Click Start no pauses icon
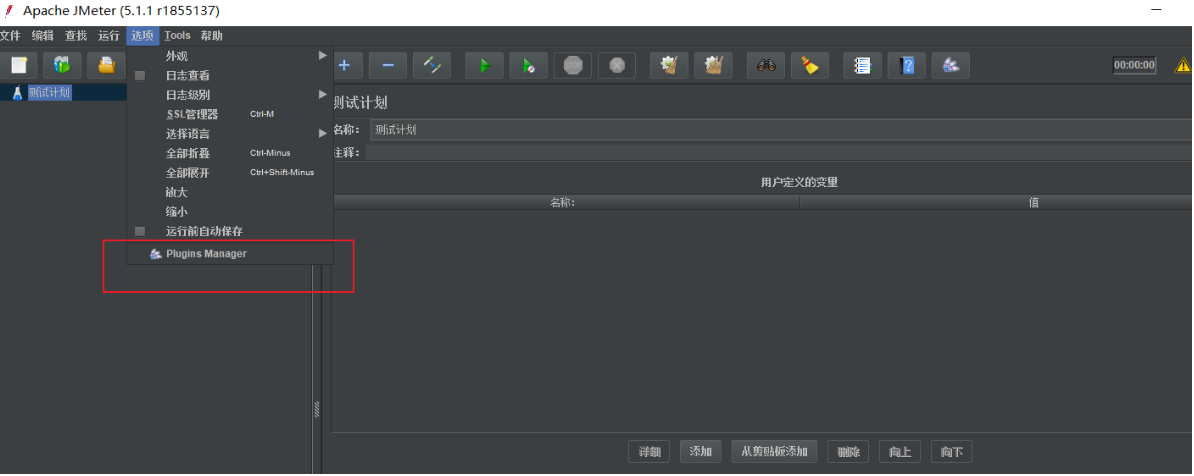1194x476 pixels. click(528, 65)
